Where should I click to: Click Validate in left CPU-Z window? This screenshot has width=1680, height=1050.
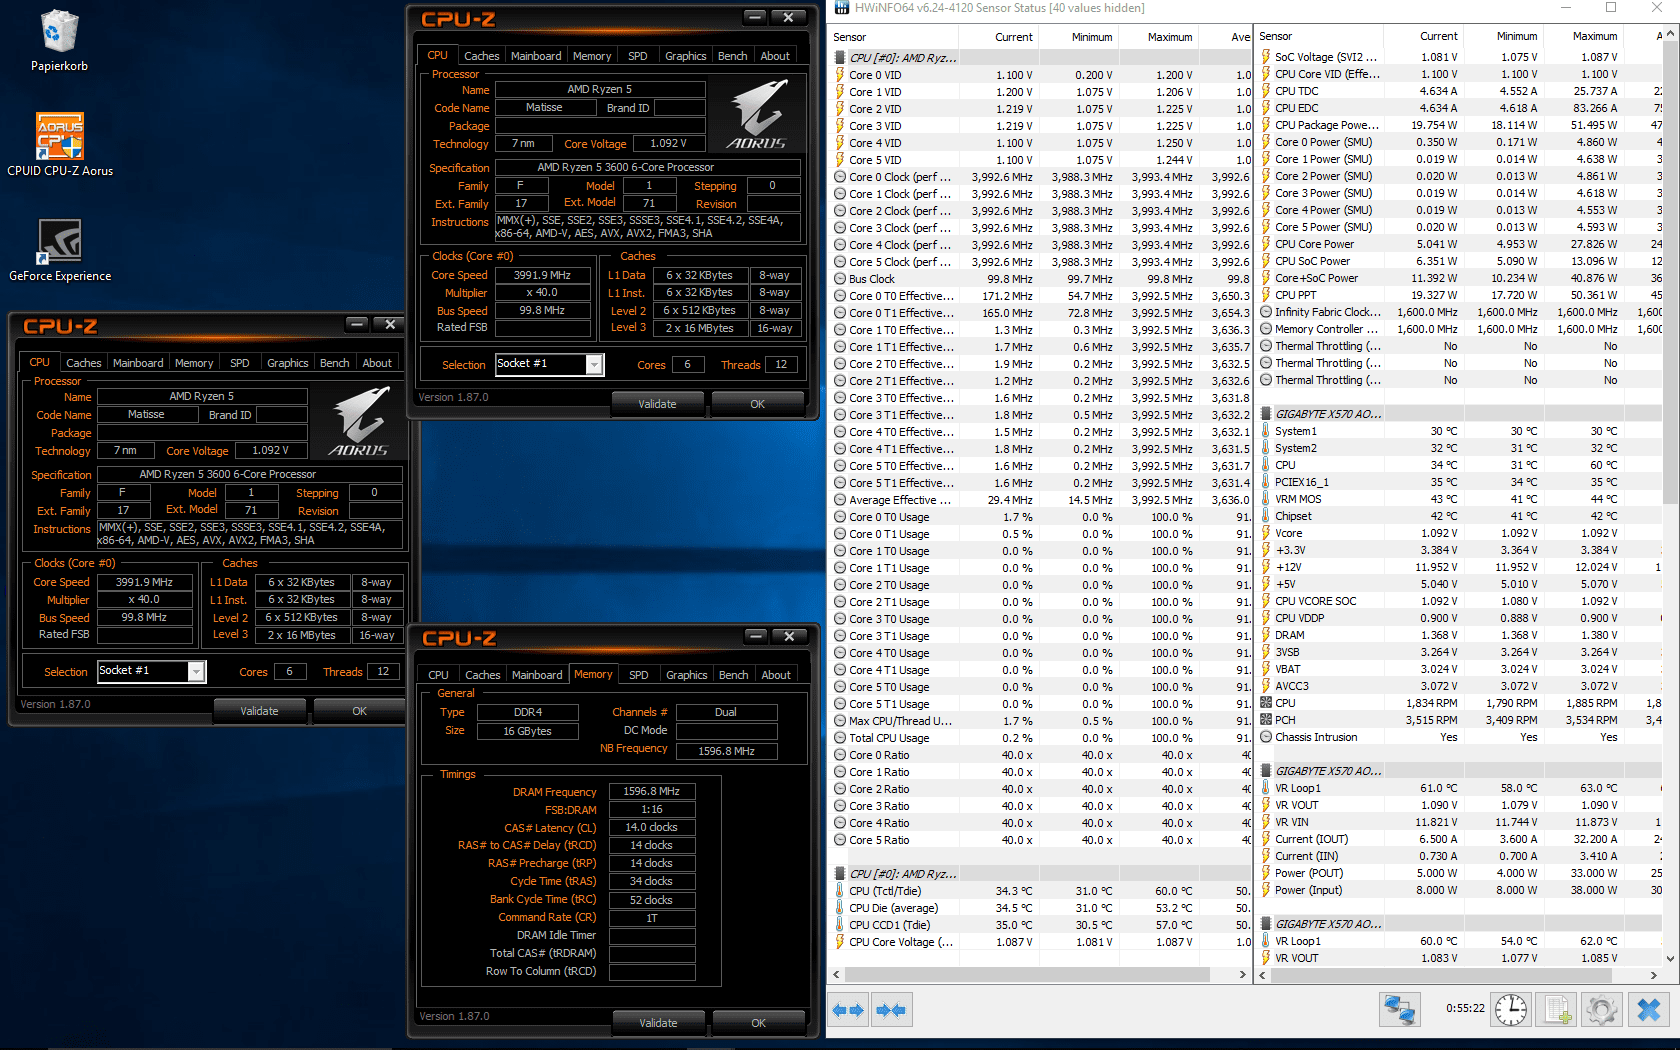260,711
